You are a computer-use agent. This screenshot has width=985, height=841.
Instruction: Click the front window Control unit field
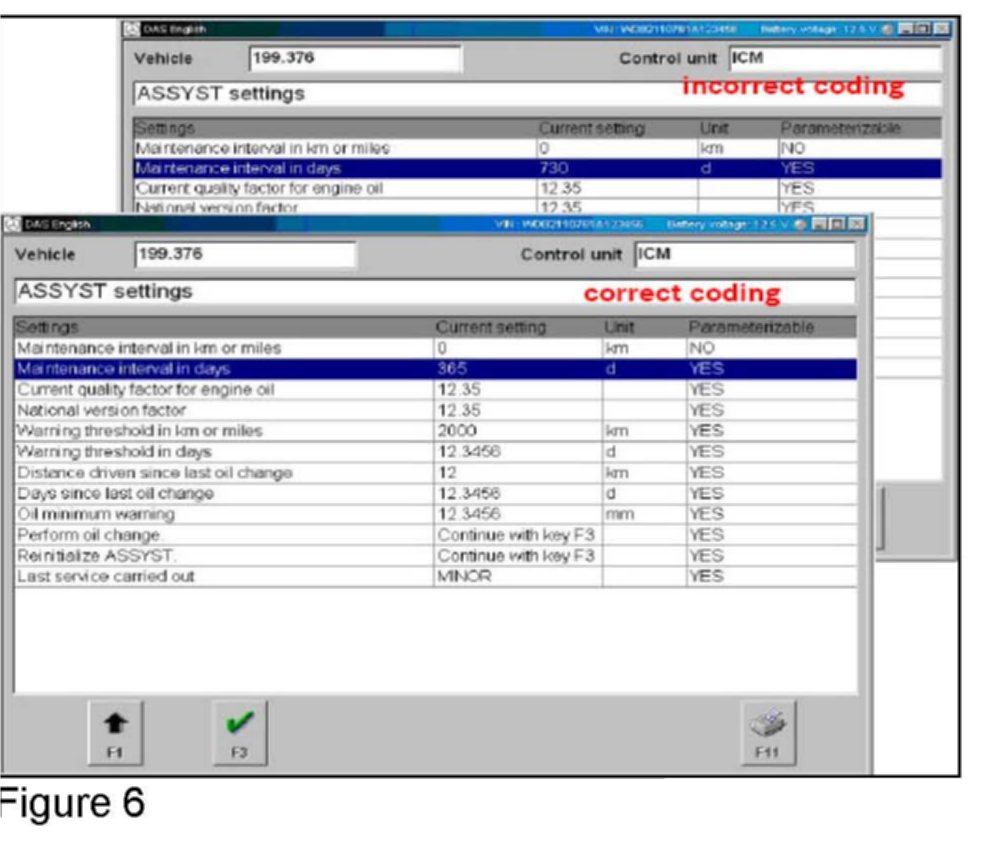pos(745,254)
